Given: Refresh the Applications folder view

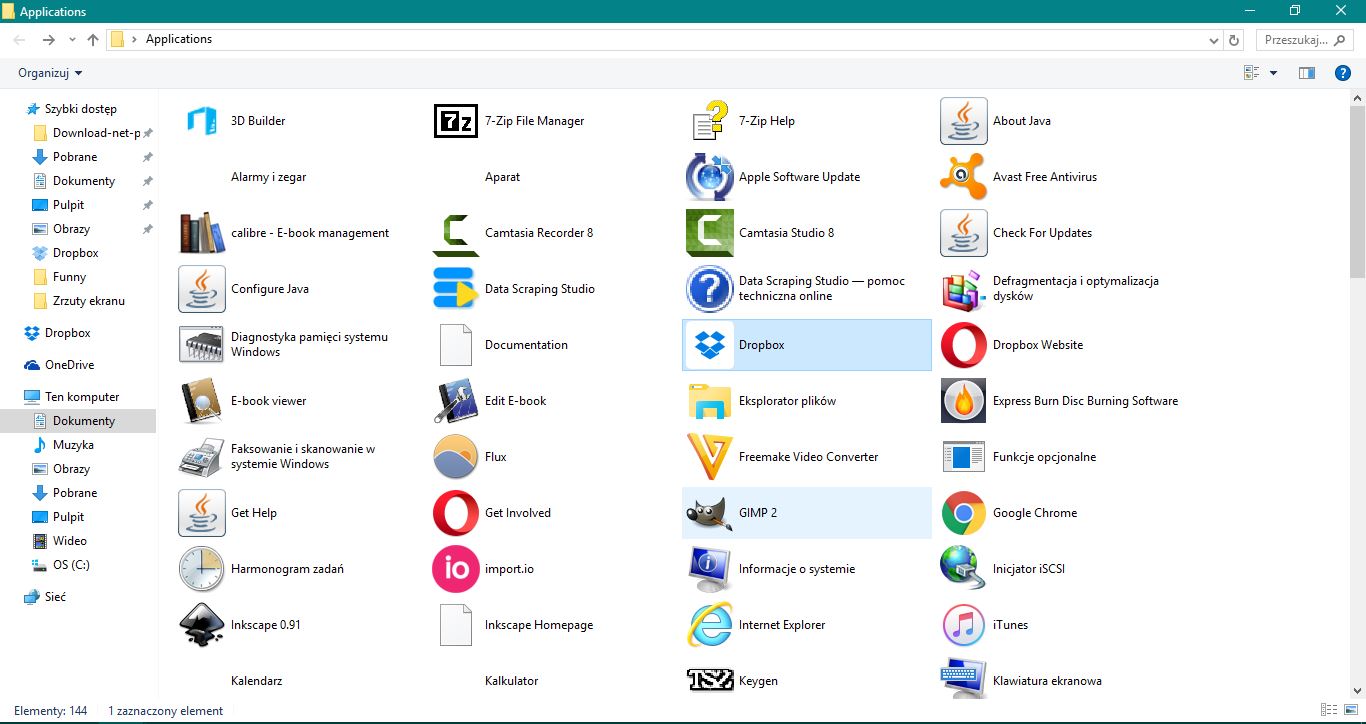Looking at the screenshot, I should pos(1234,40).
